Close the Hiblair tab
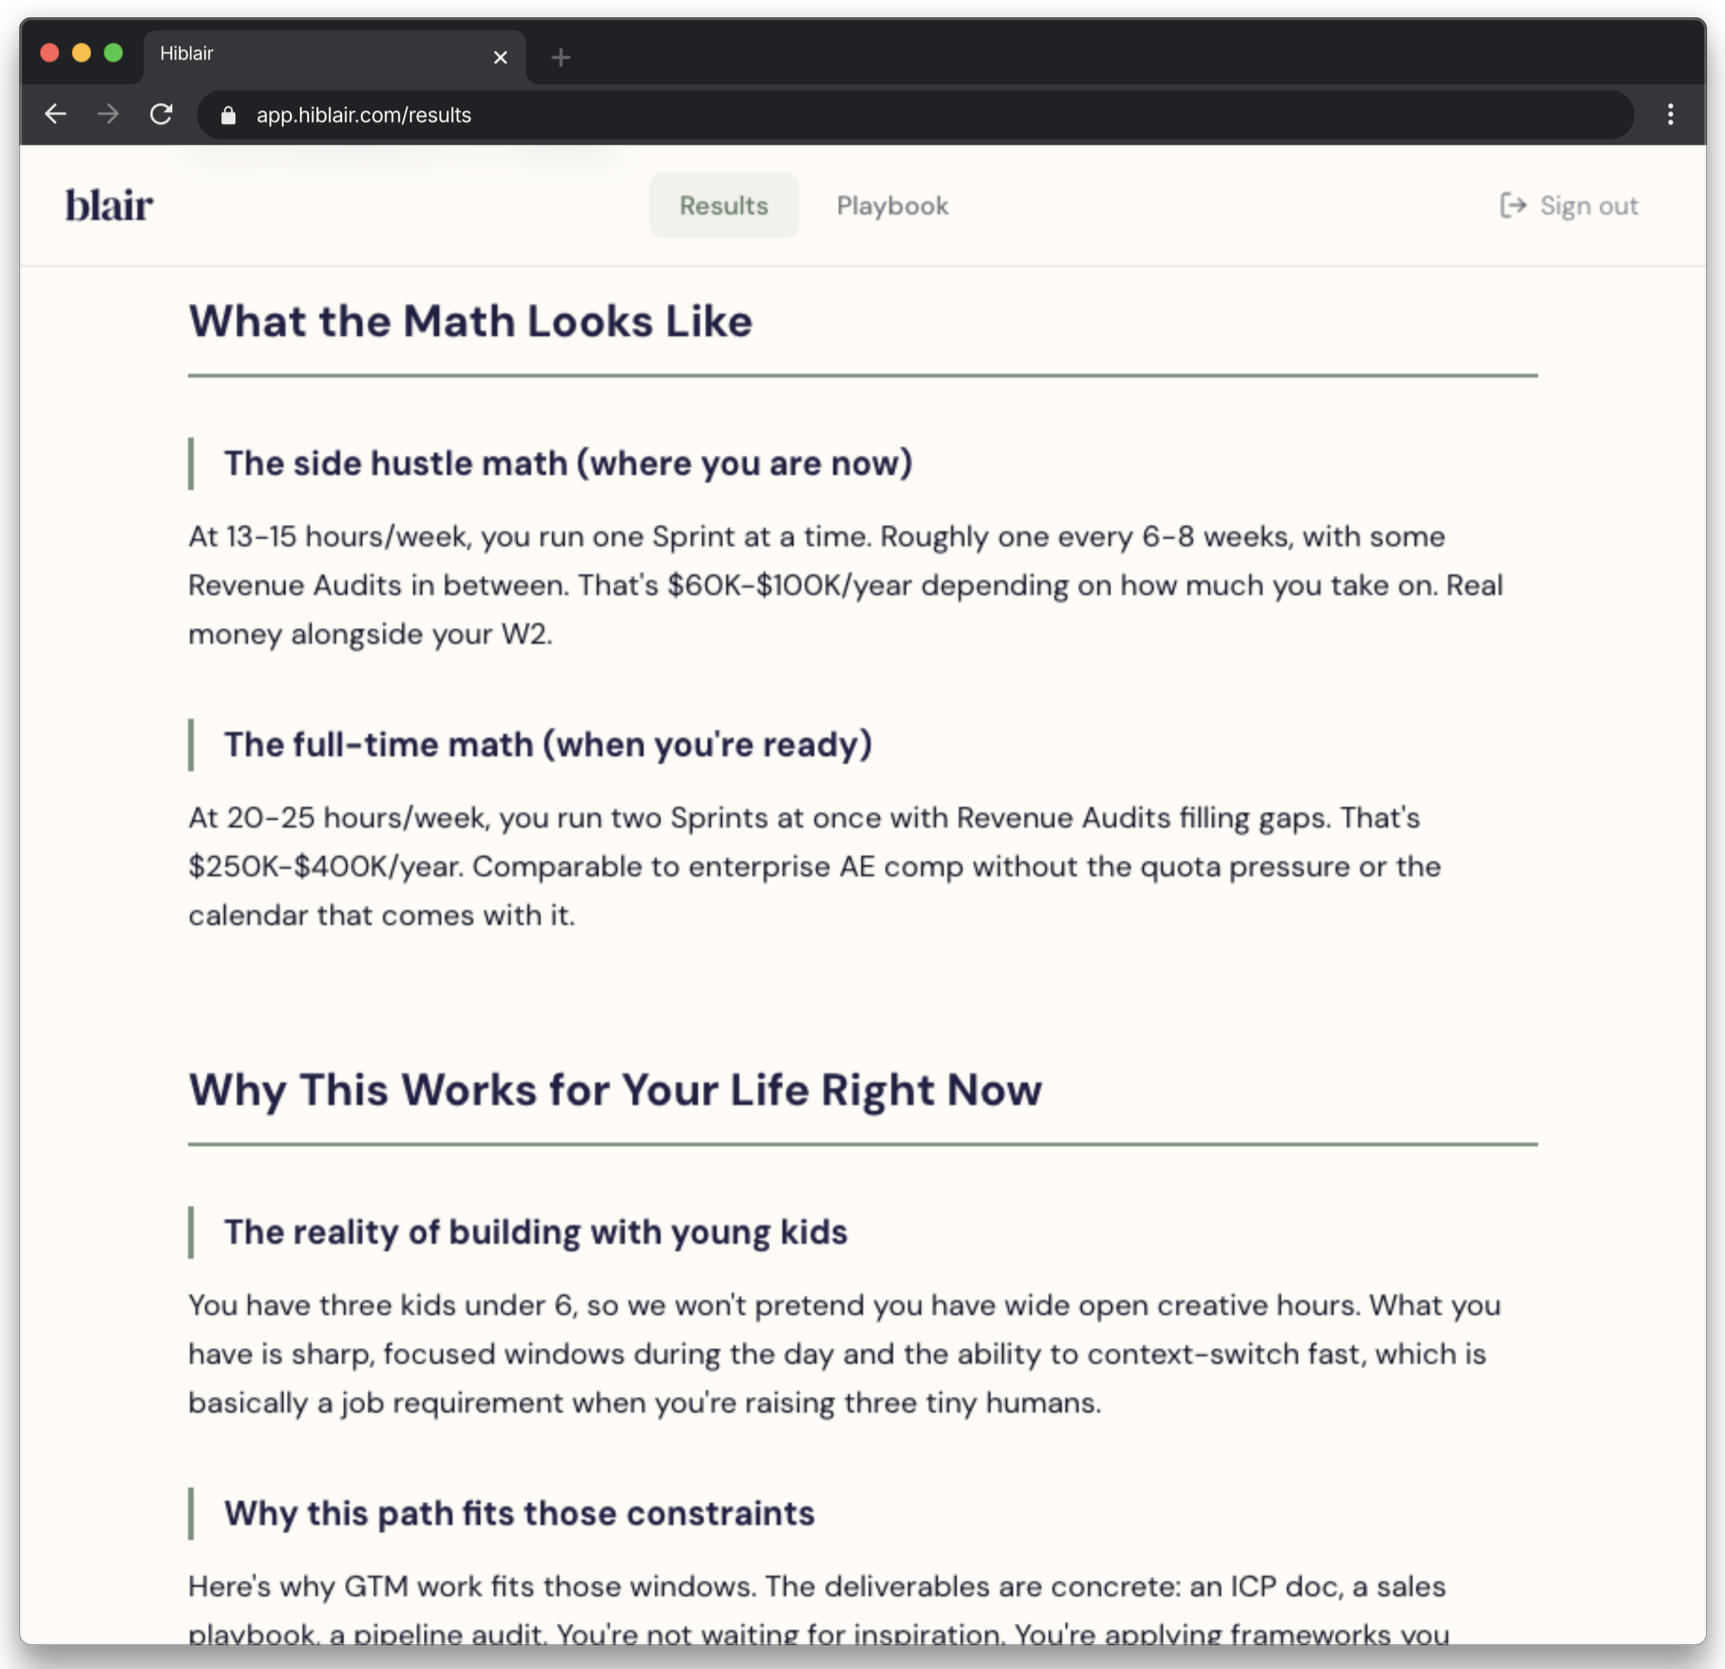The width and height of the screenshot is (1725, 1669). [500, 58]
